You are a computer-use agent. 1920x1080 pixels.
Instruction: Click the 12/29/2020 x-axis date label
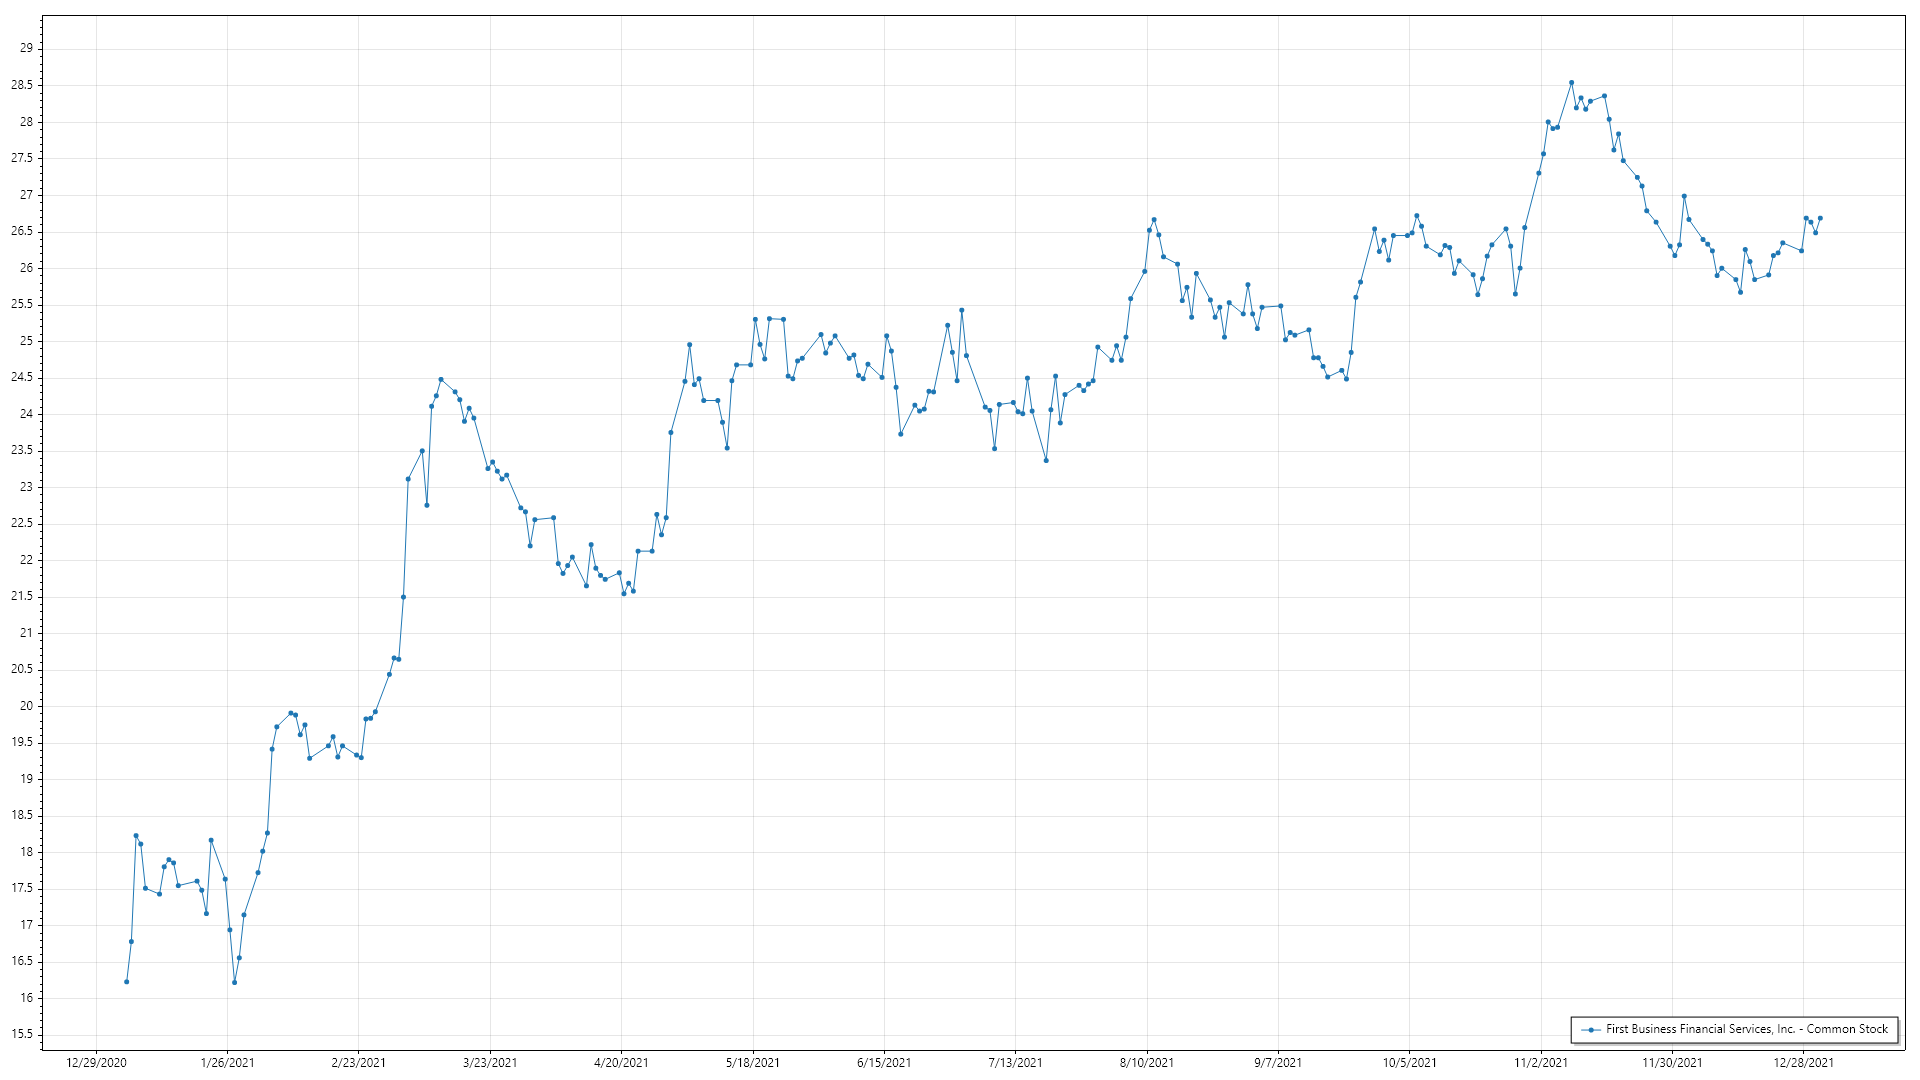point(96,1063)
